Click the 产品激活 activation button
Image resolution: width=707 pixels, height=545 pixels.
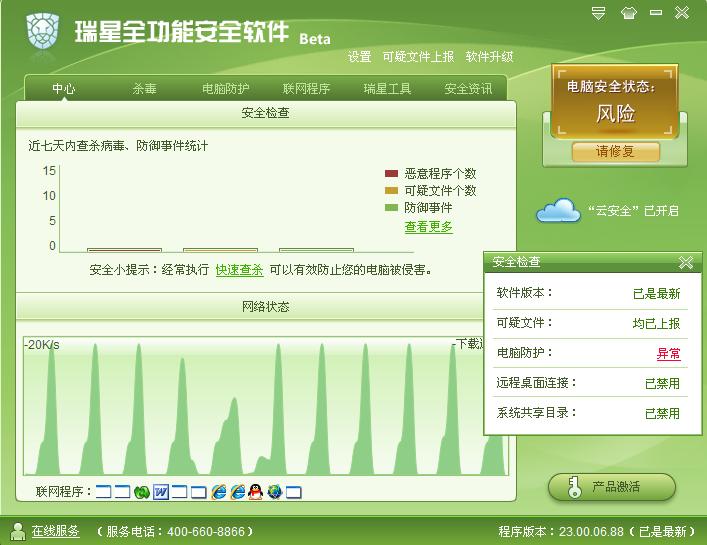612,487
